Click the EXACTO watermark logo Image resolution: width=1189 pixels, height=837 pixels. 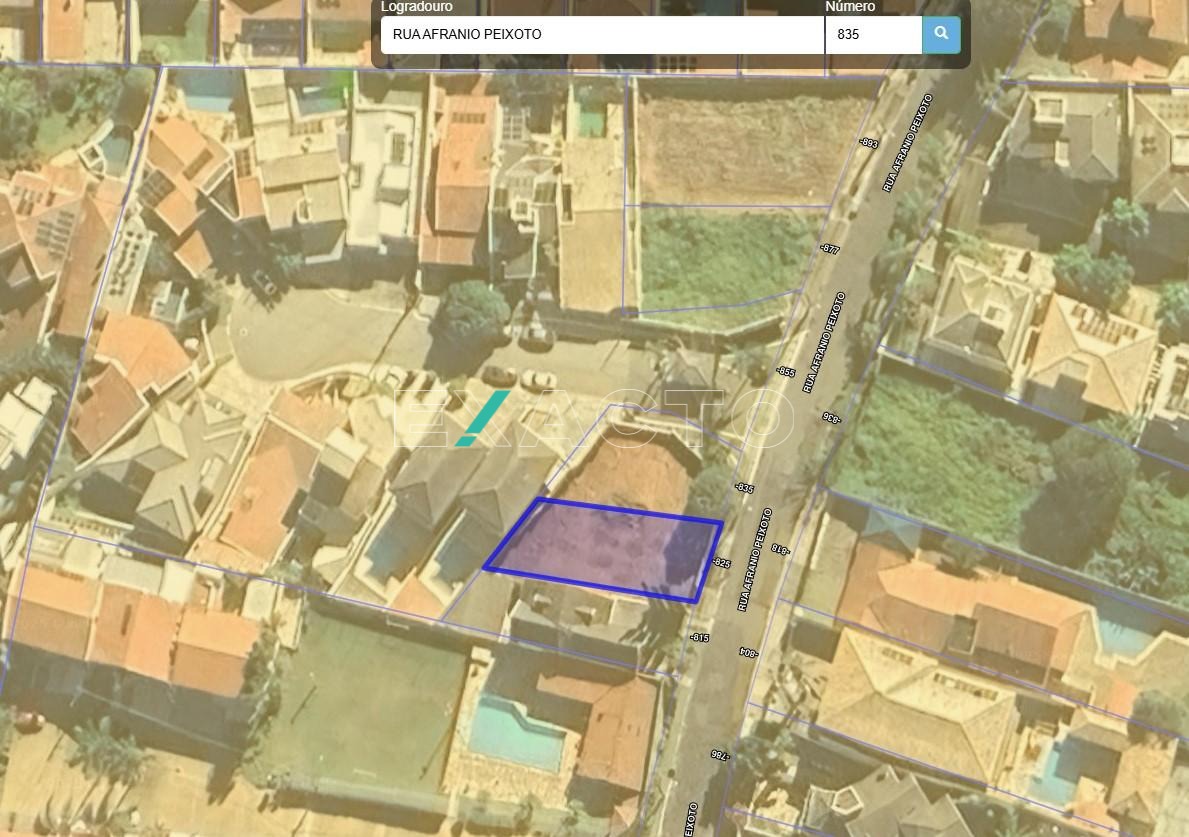pos(594,419)
